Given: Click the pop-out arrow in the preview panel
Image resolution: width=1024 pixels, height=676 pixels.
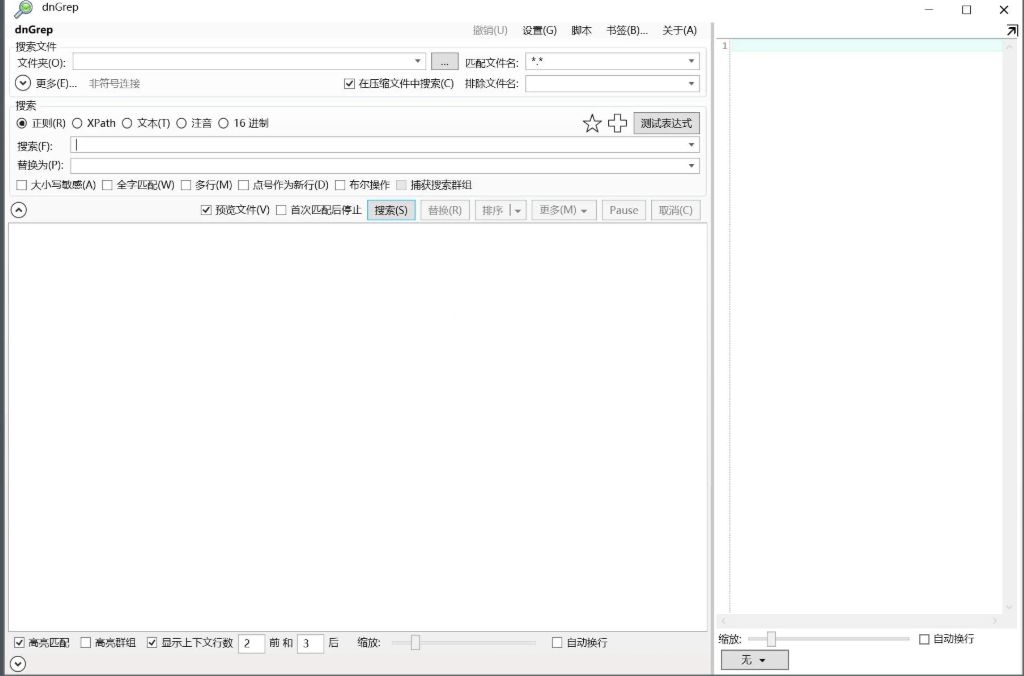Looking at the screenshot, I should tap(1011, 29).
